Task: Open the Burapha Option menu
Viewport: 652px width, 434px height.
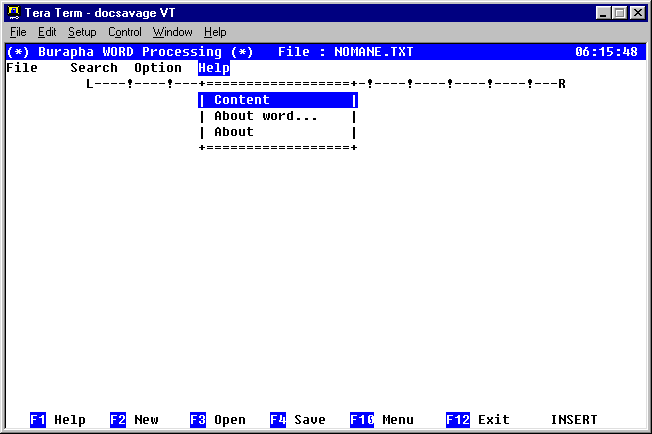Action: [x=158, y=68]
